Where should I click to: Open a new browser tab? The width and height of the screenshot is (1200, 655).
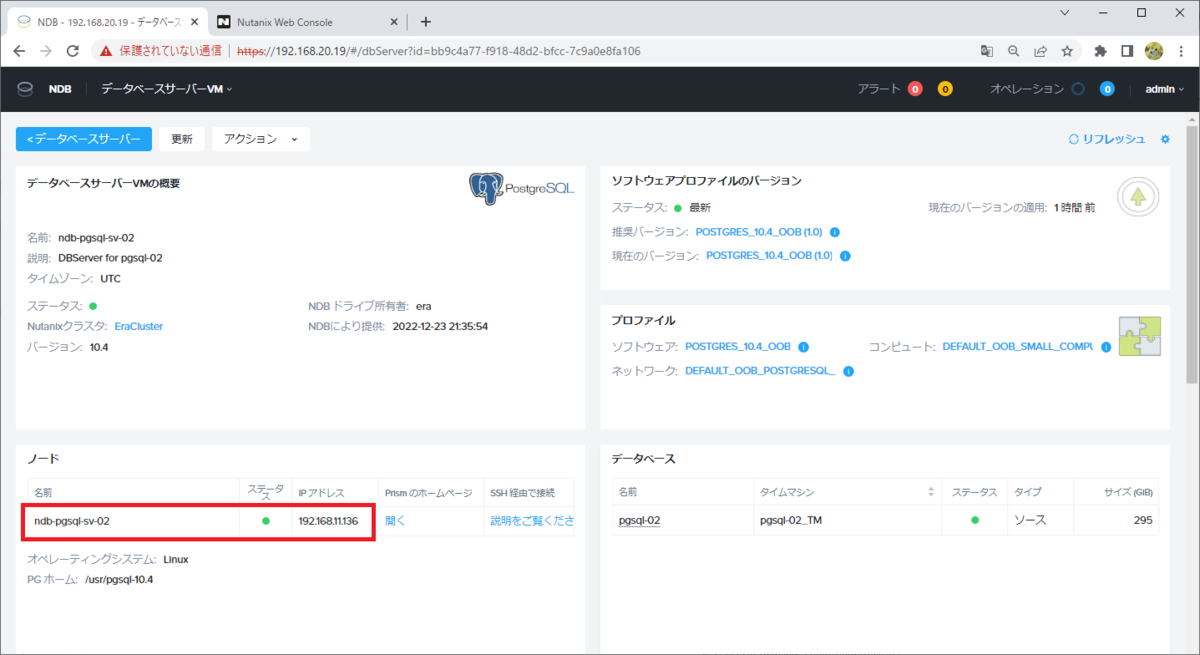coord(426,21)
